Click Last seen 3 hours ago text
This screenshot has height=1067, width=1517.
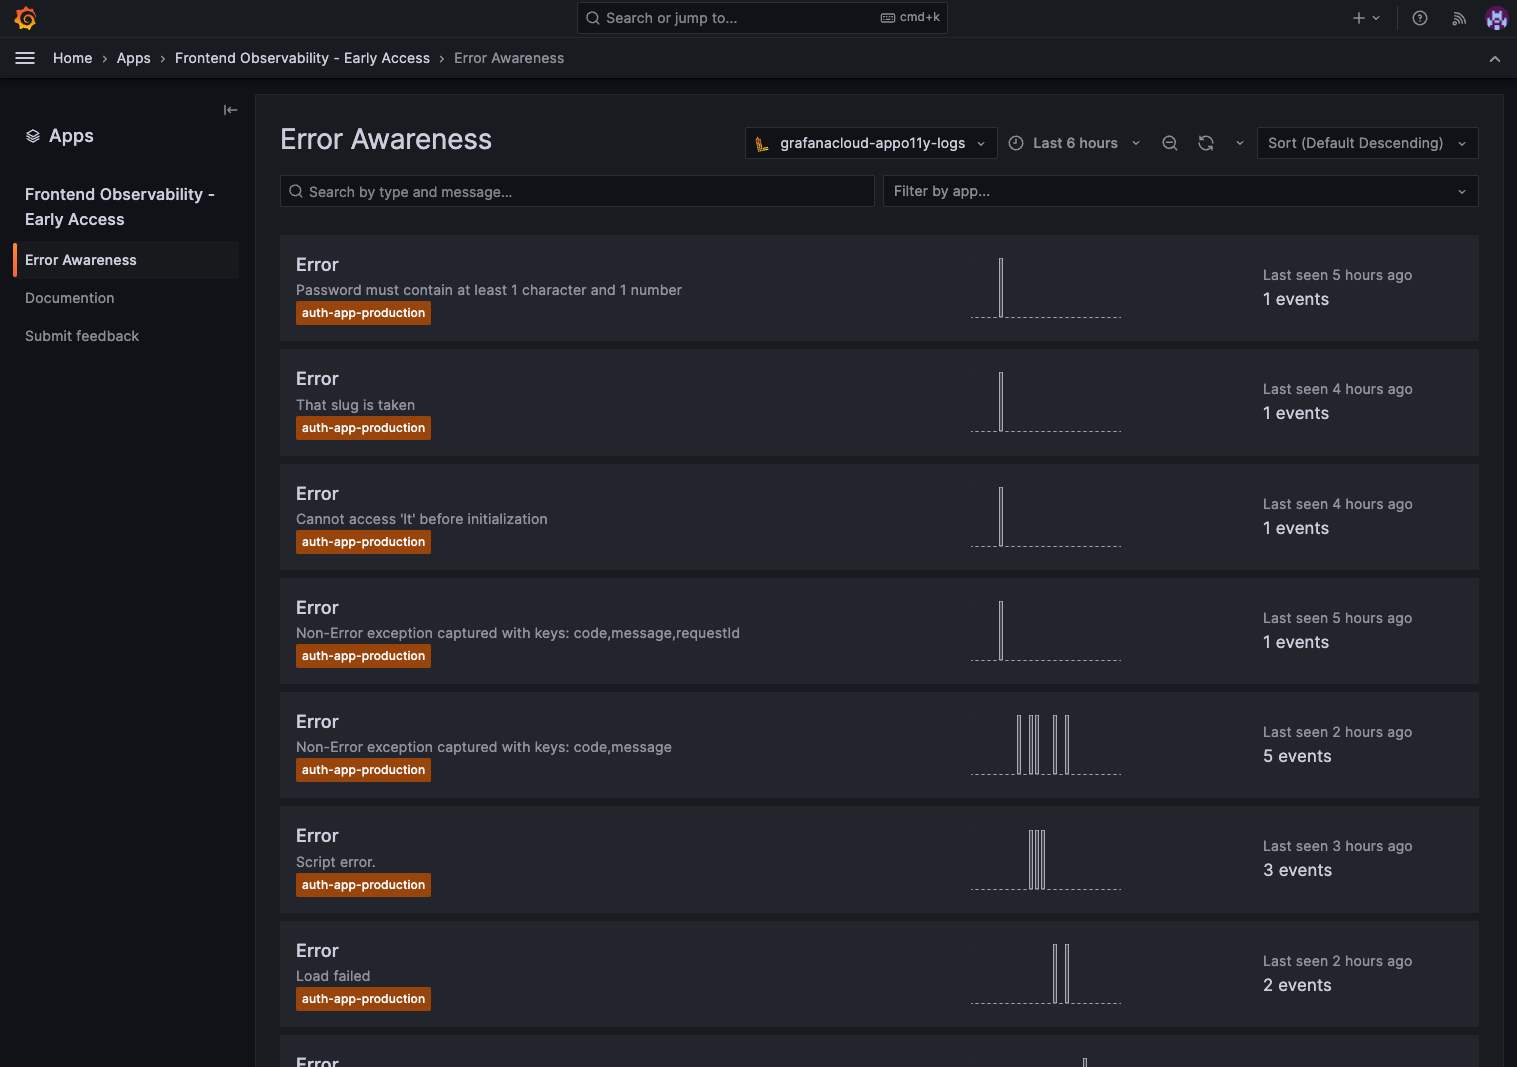tap(1337, 846)
